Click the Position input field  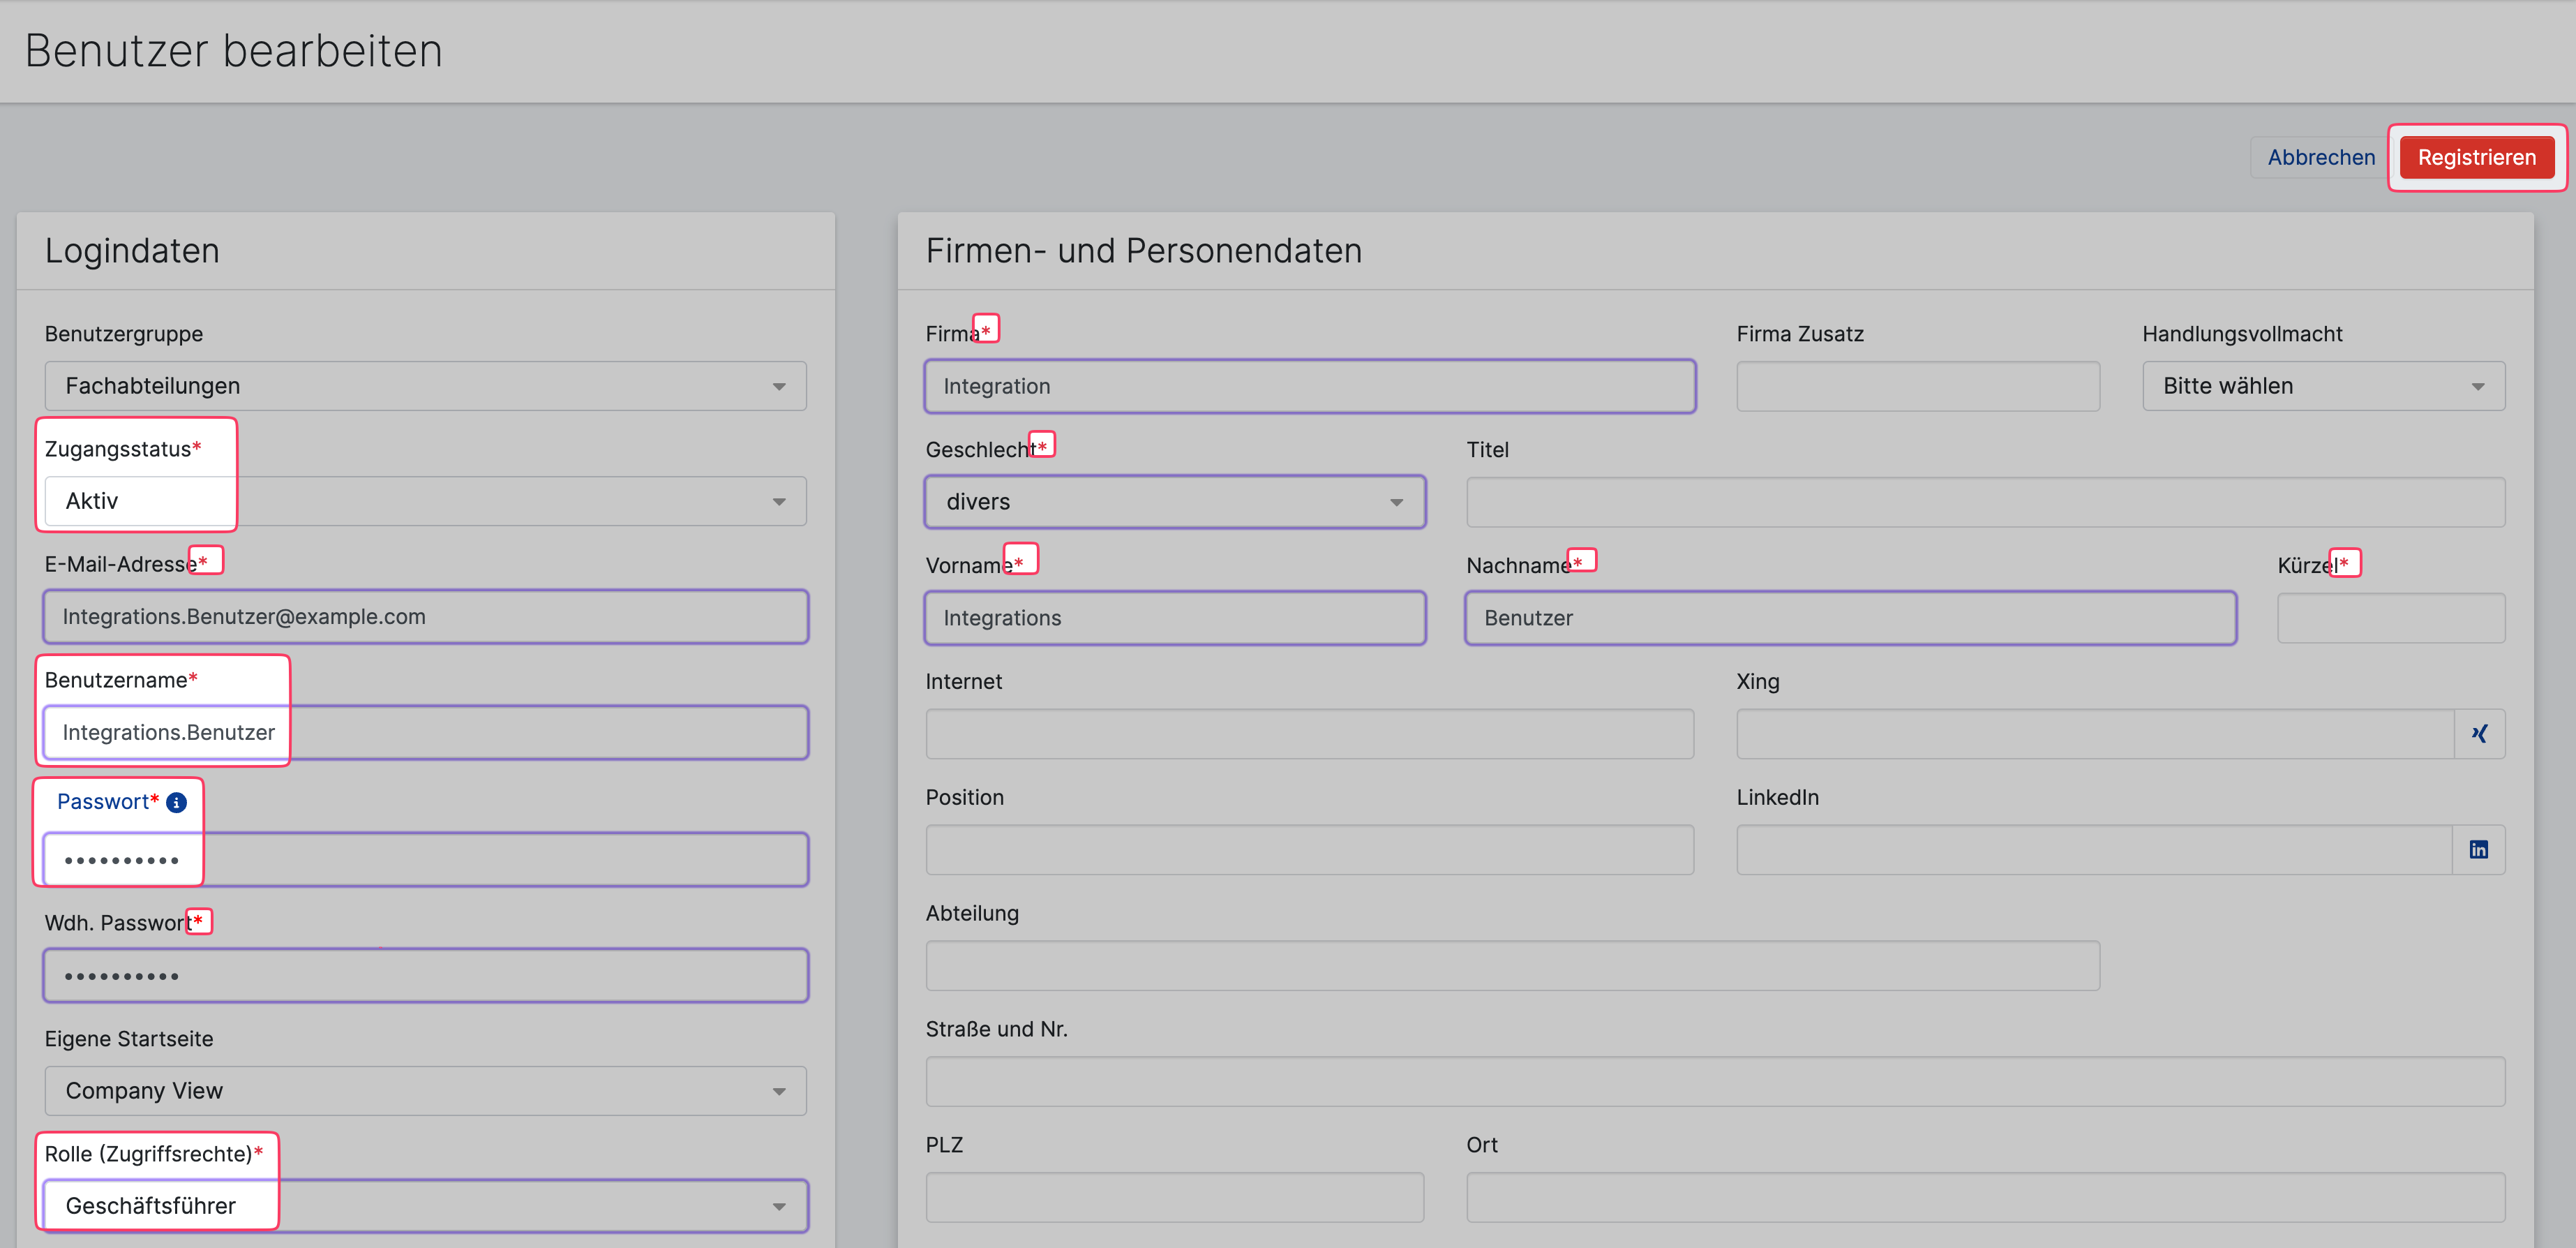[1309, 850]
